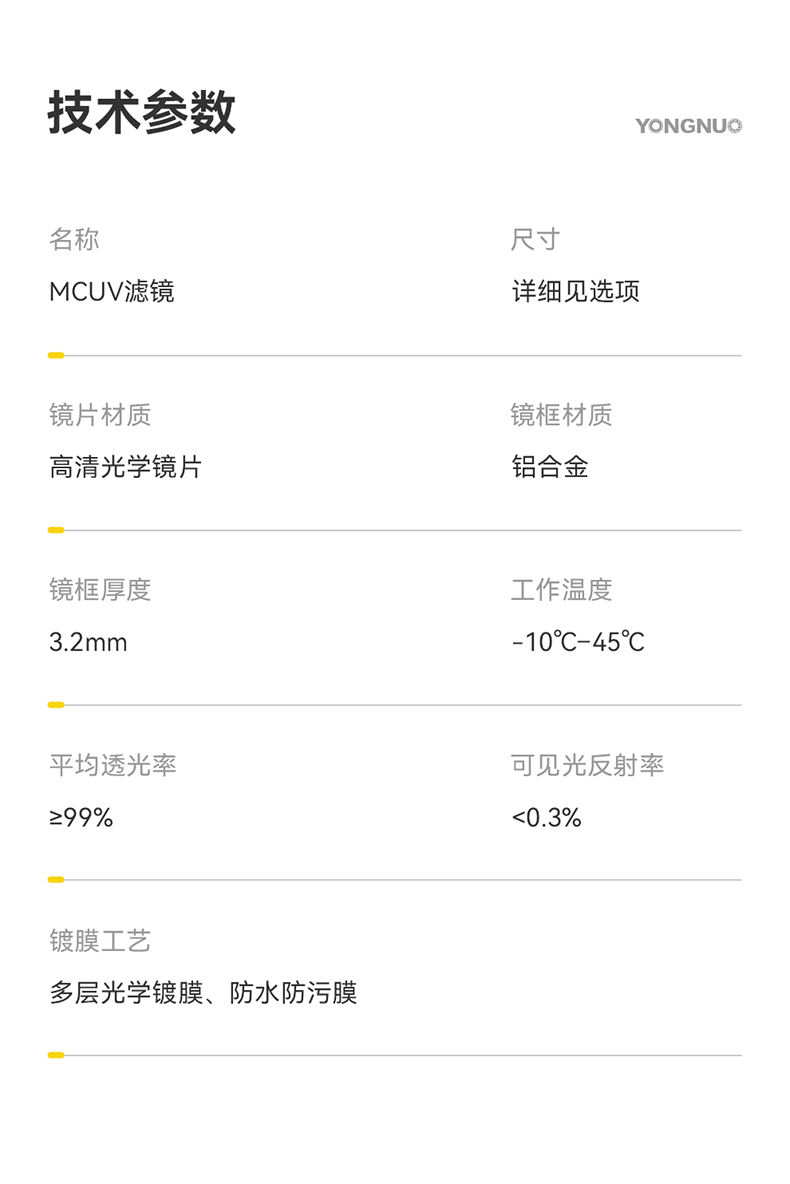Select the 平均透光率 label
This screenshot has height=1184, width=790.
(113, 766)
